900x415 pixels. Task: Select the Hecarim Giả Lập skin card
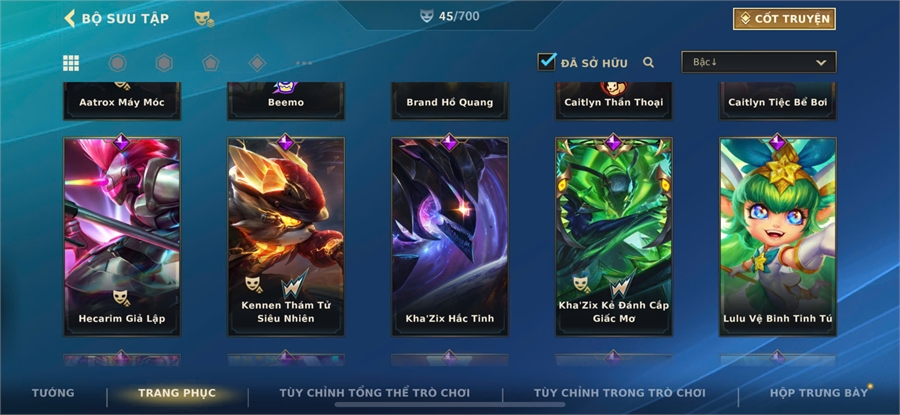122,236
